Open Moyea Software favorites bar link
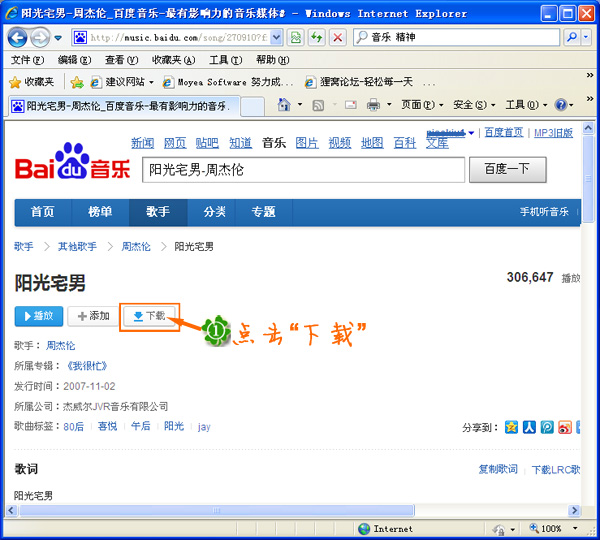The height and width of the screenshot is (540, 600). click(x=228, y=82)
